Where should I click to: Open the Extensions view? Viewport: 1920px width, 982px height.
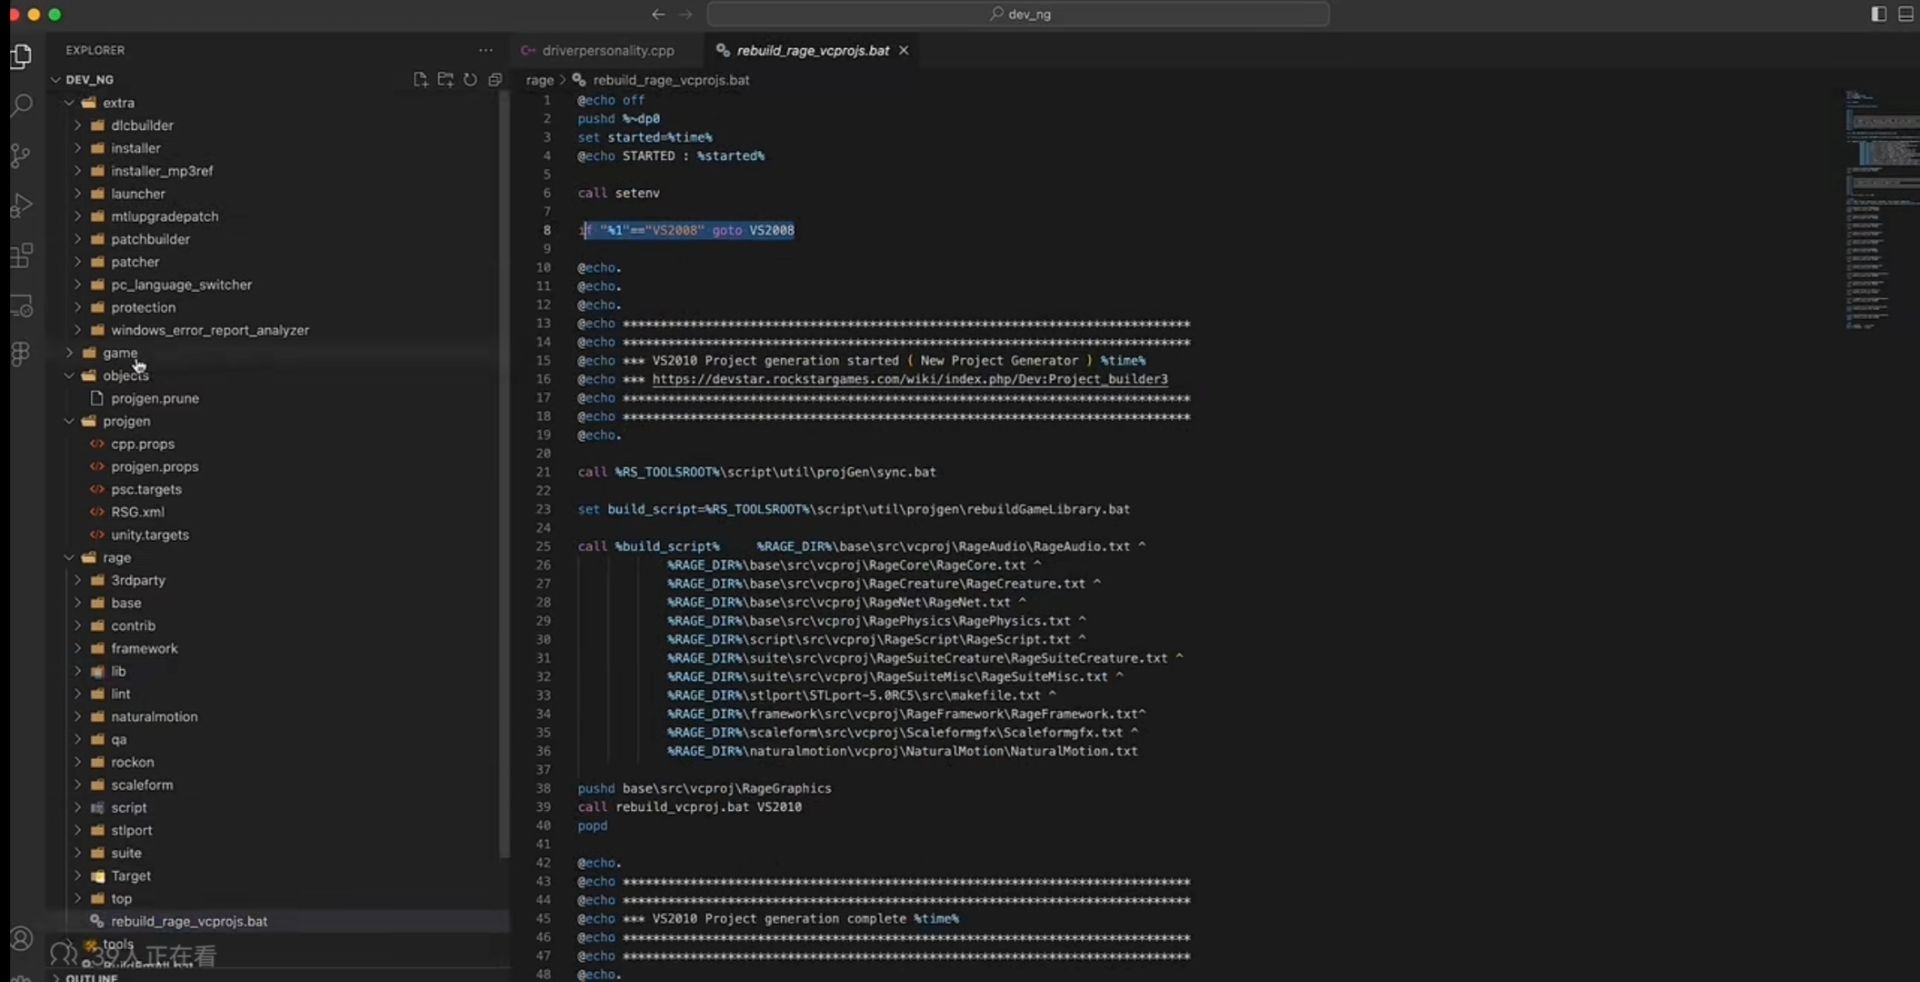tap(21, 255)
